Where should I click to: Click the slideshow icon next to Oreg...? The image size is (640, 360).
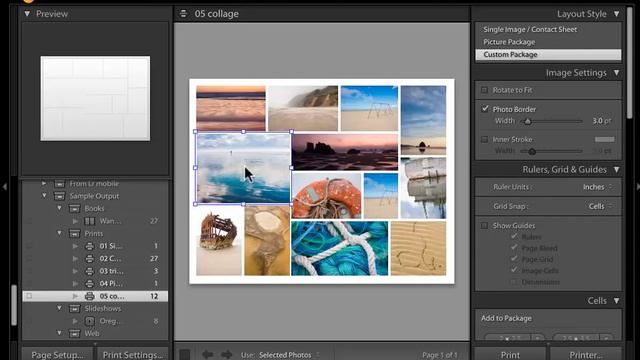tap(89, 321)
